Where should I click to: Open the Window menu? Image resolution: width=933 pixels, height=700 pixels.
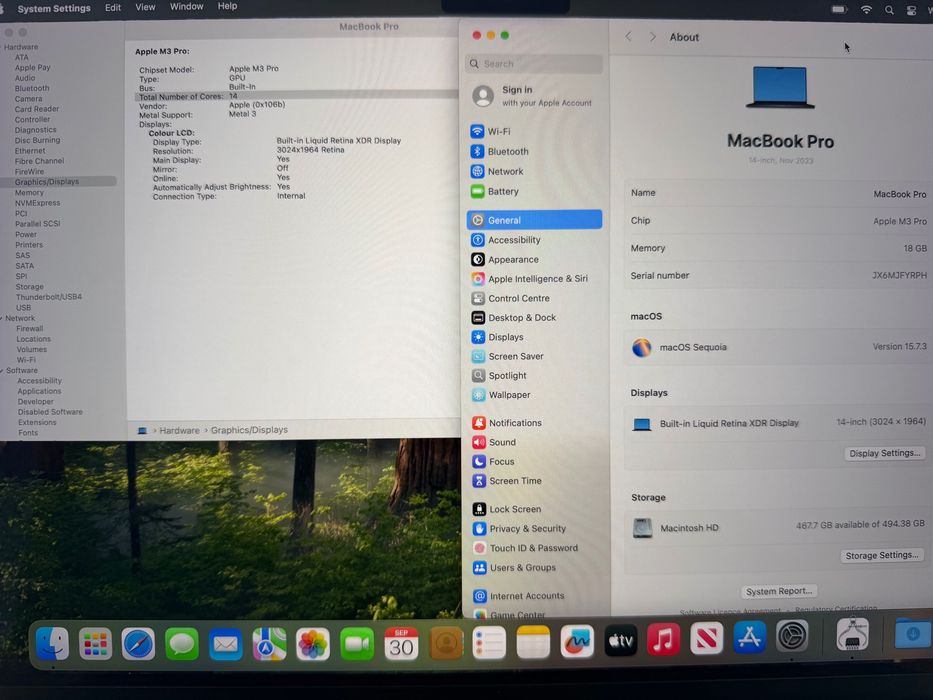point(186,7)
